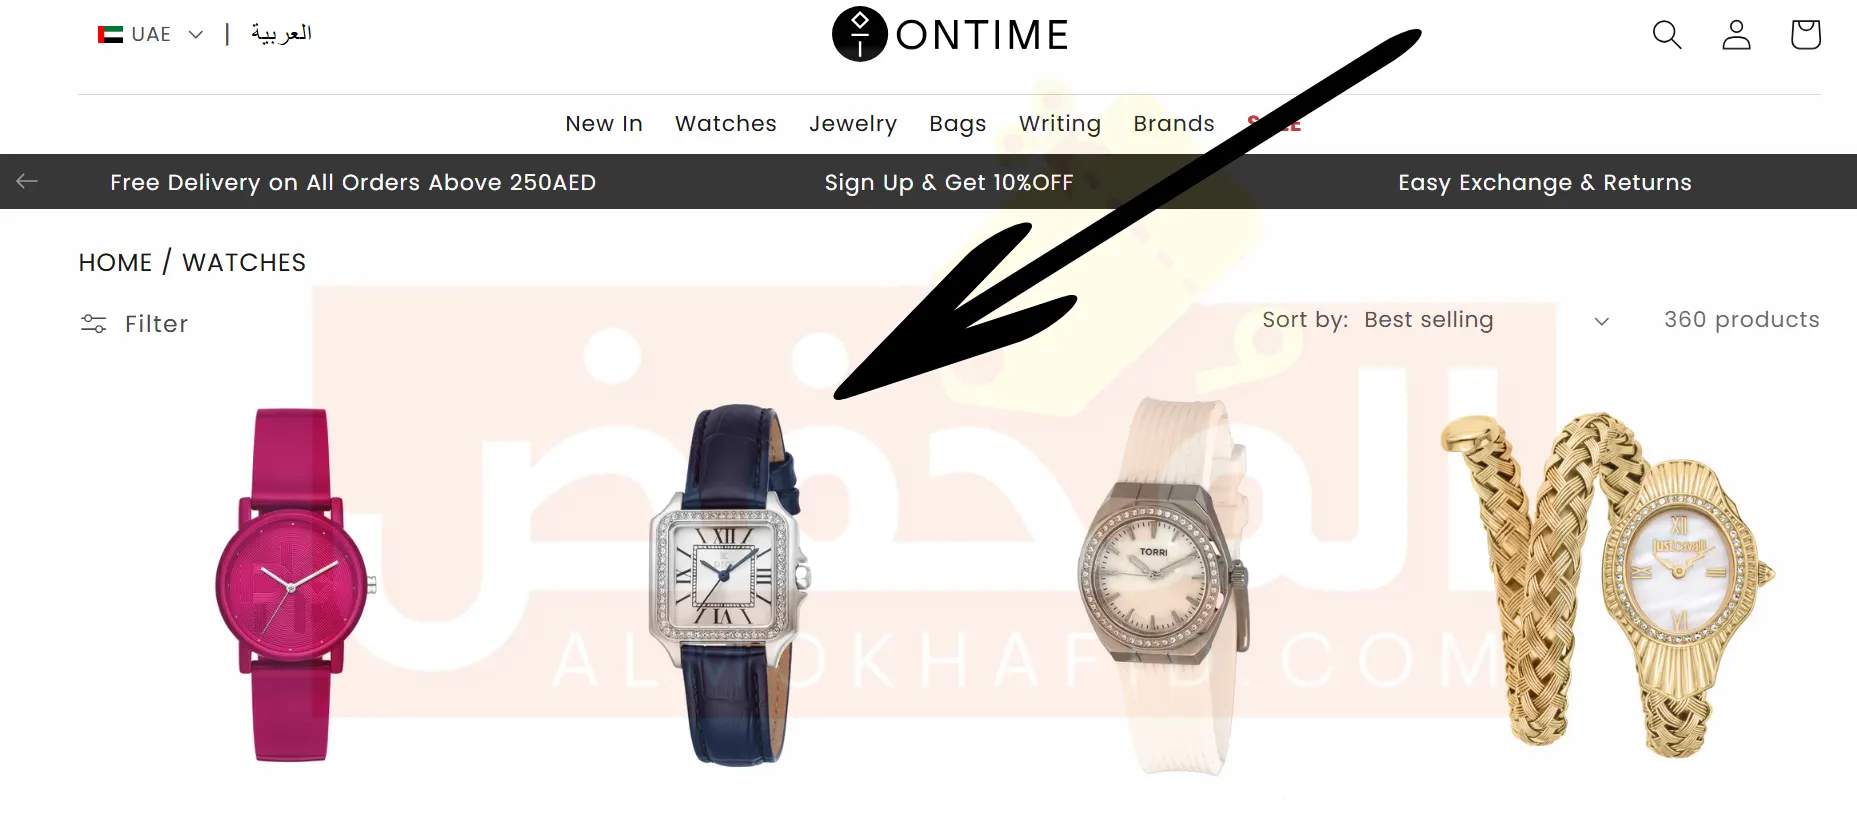Click the previous announcement arrow
The image size is (1857, 831).
[27, 181]
